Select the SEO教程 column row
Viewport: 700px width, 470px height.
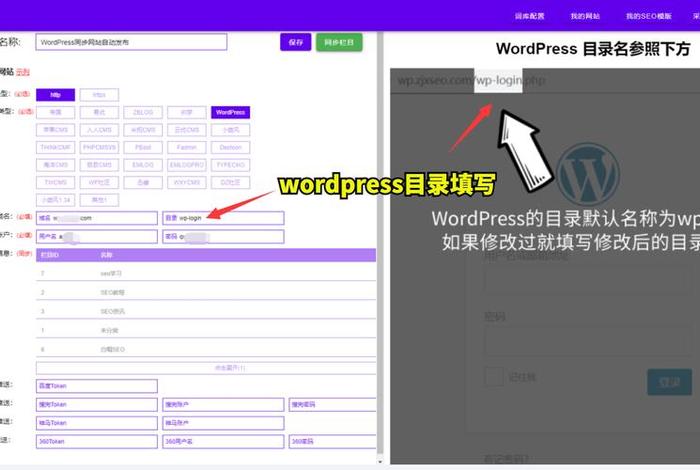click(206, 292)
